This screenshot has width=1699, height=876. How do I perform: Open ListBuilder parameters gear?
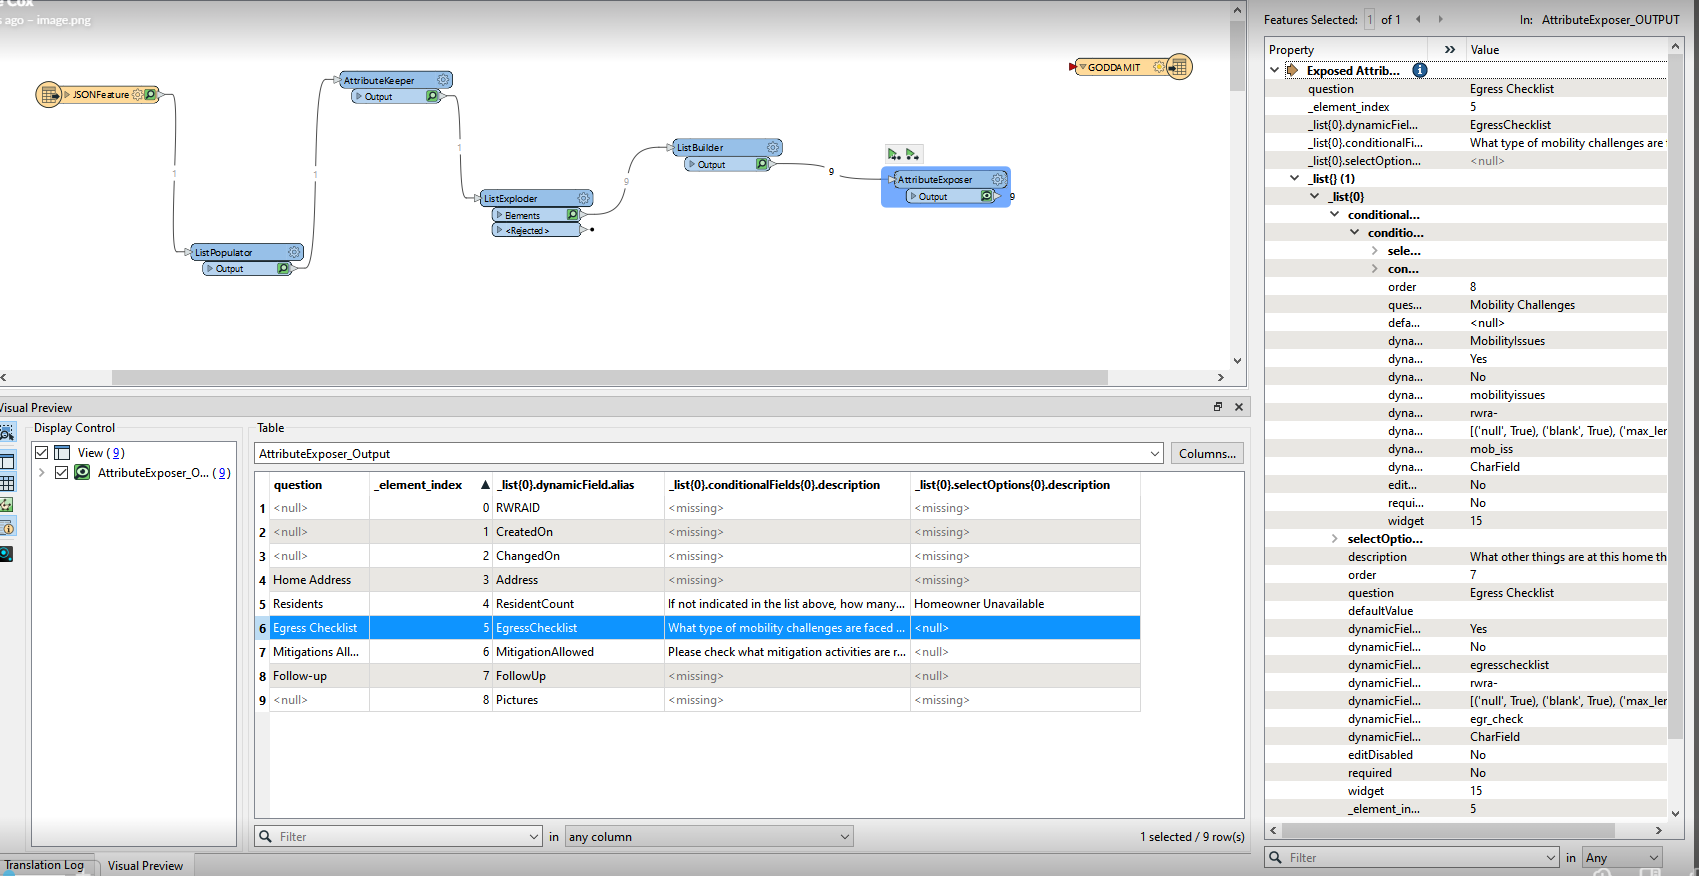(773, 147)
